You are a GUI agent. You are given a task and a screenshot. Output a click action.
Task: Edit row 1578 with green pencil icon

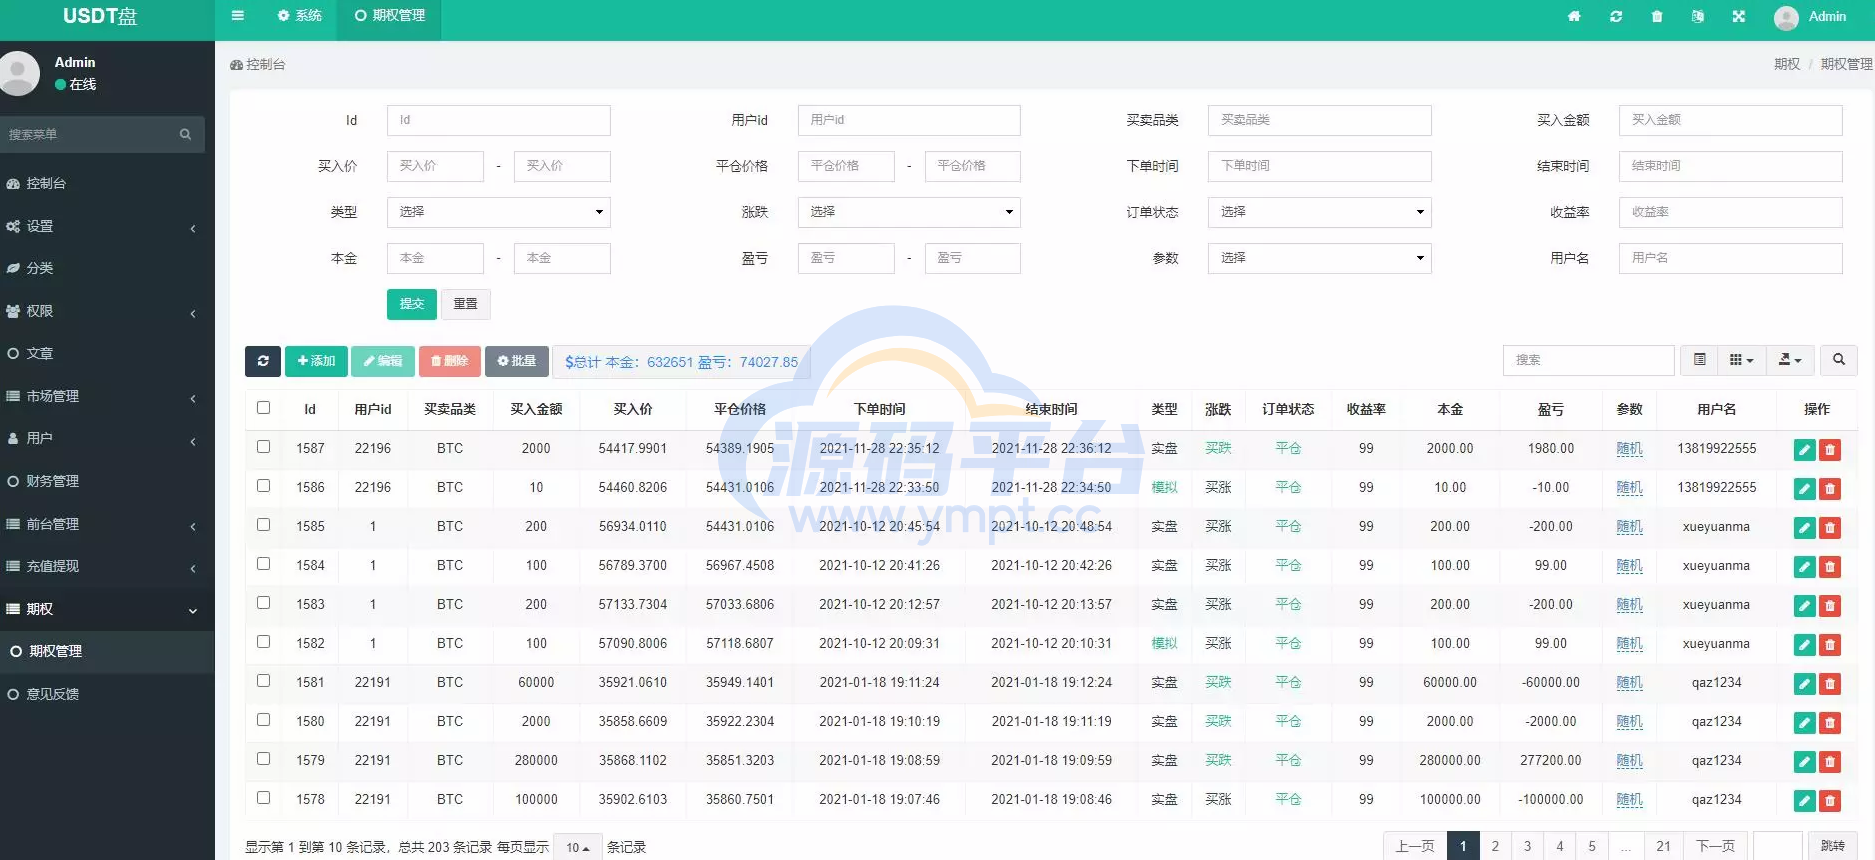[1804, 801]
